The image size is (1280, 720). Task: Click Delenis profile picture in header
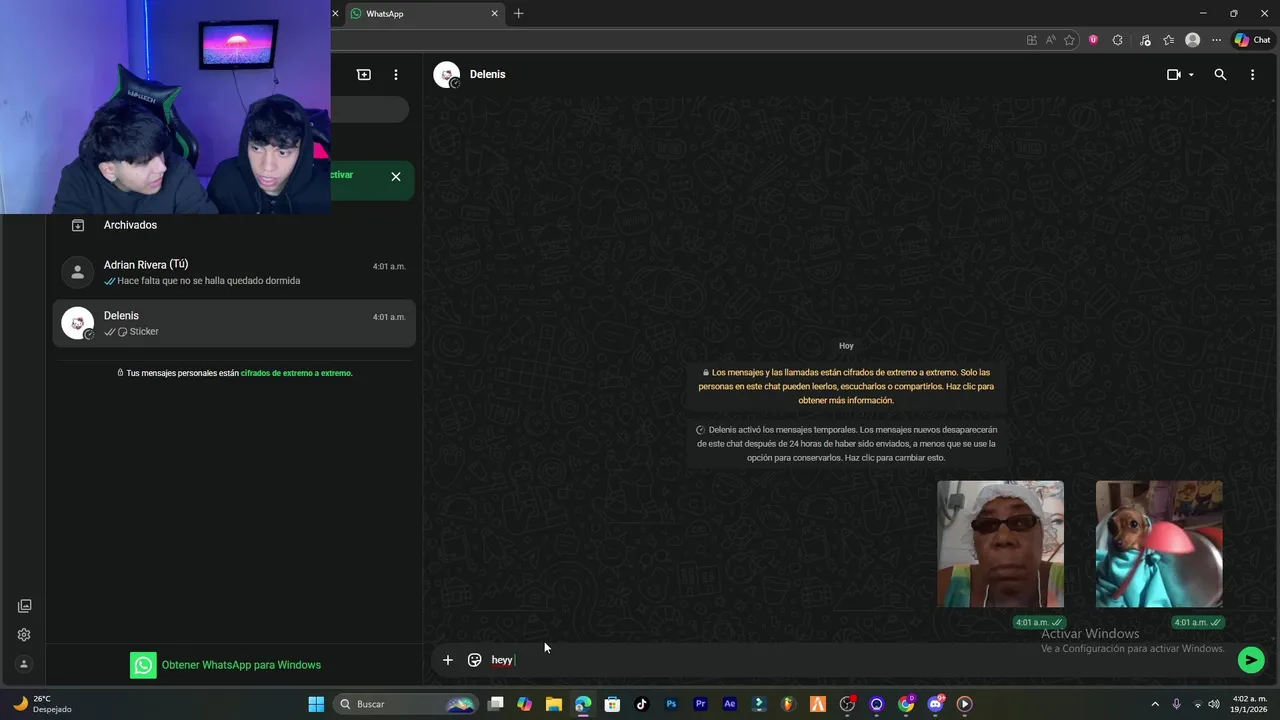(x=447, y=75)
